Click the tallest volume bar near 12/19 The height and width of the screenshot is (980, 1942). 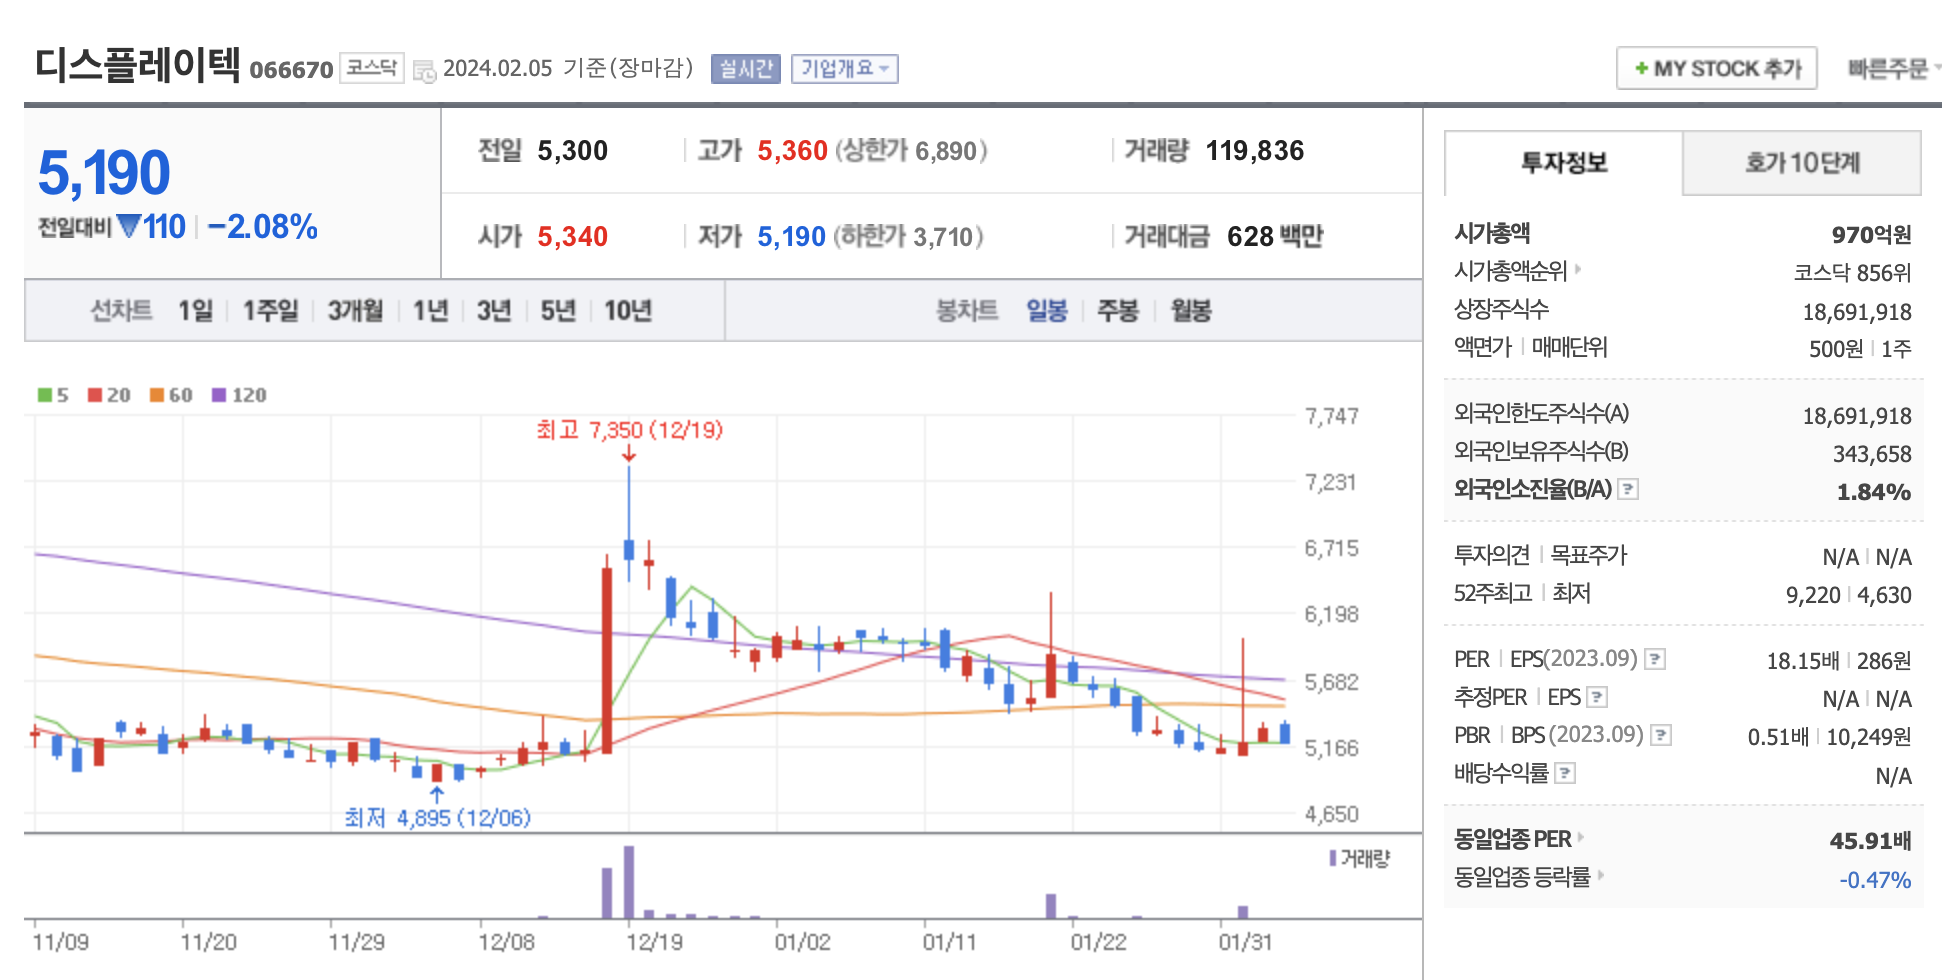[629, 882]
